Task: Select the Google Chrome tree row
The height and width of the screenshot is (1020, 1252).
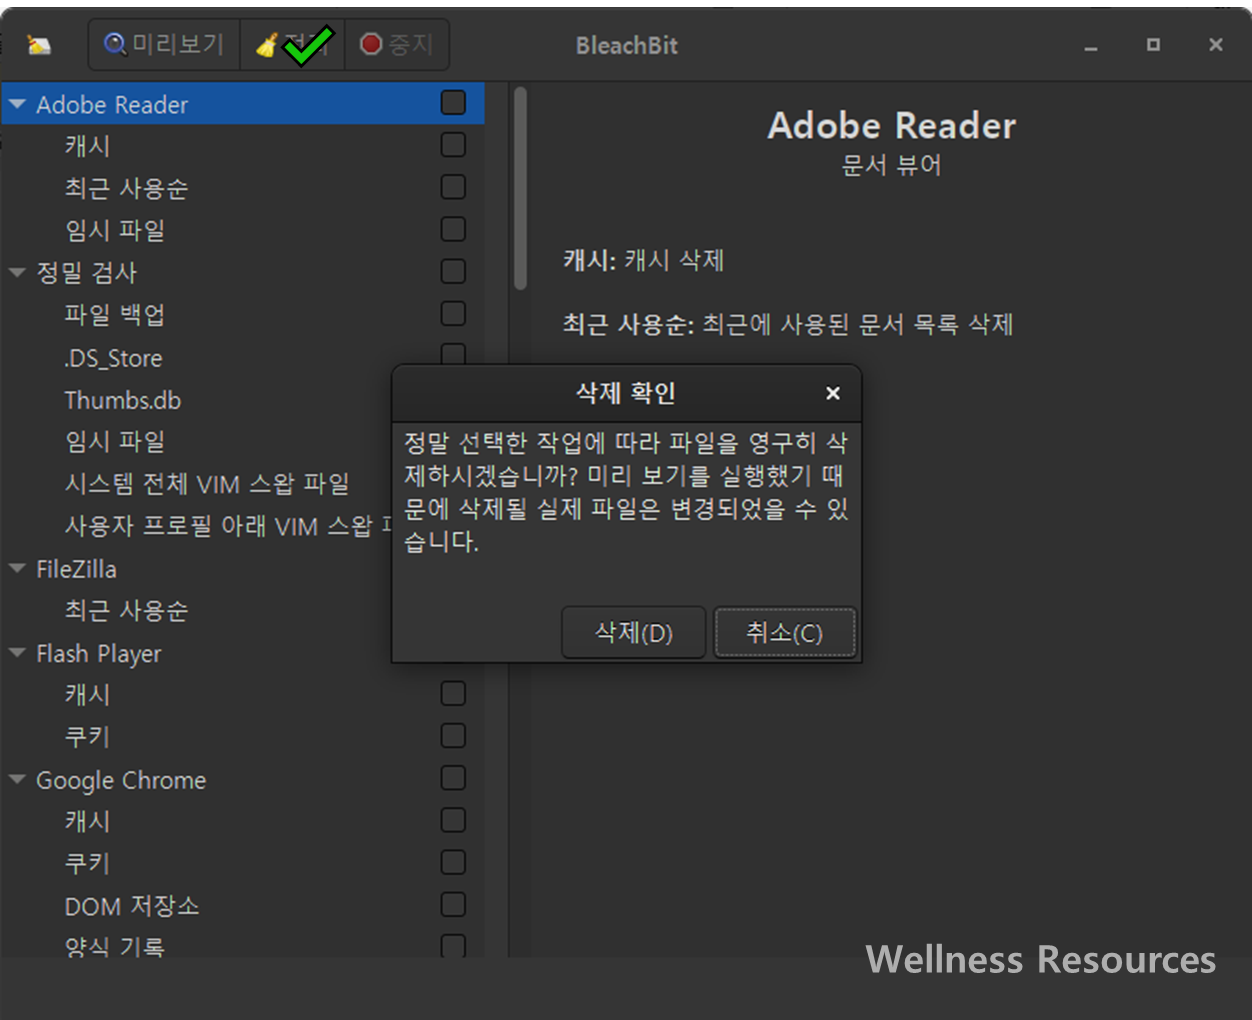Action: 243,779
